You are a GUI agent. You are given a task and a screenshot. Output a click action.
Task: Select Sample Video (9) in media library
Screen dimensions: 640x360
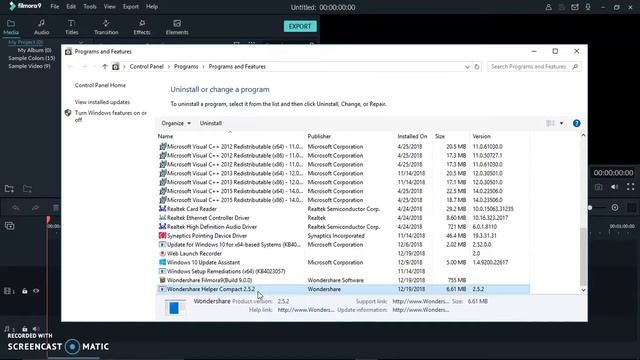pyautogui.click(x=29, y=66)
